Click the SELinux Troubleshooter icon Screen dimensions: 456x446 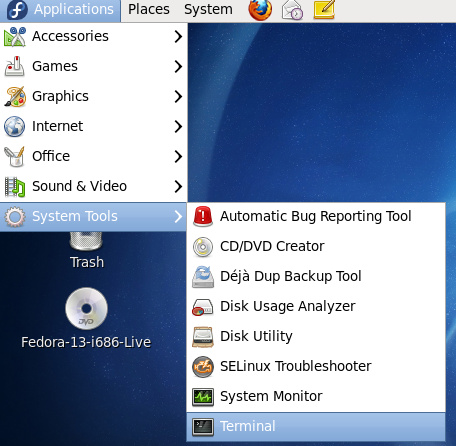(x=203, y=367)
